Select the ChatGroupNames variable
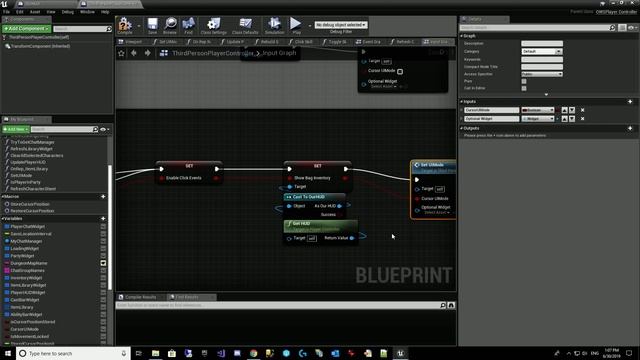This screenshot has height=360, width=640. 27,271
